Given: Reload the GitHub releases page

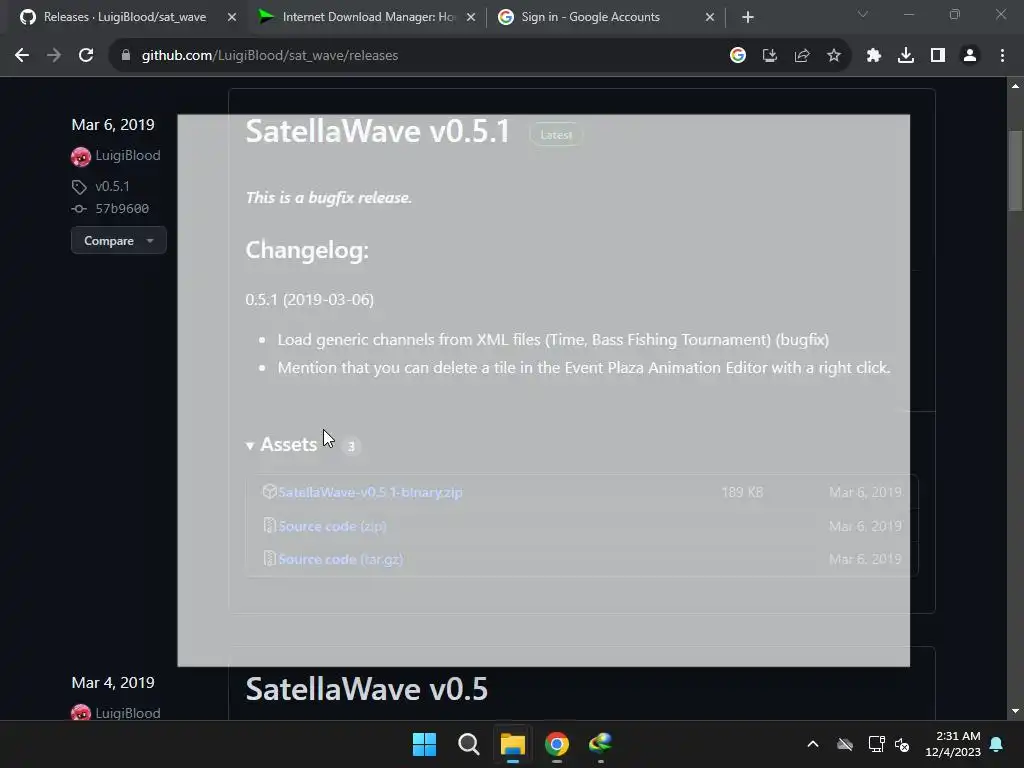Looking at the screenshot, I should pyautogui.click(x=86, y=56).
